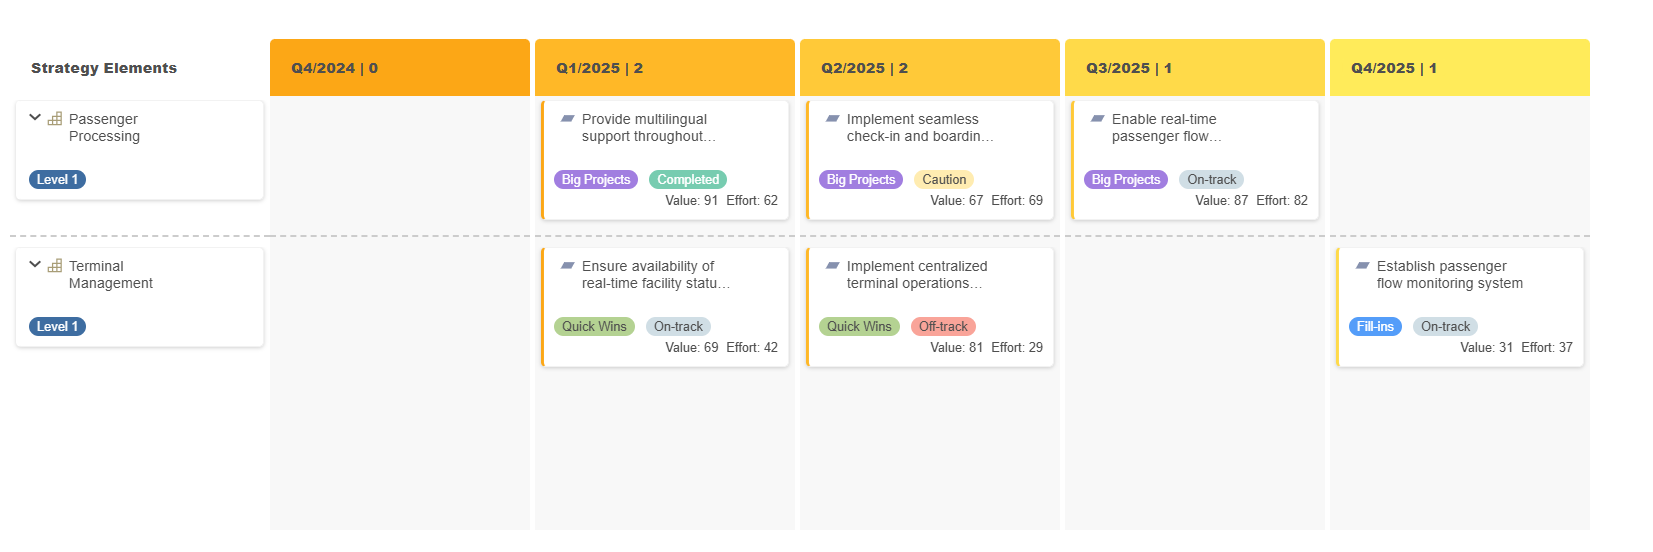1653x552 pixels.
Task: Click the flag icon on real-time passenger flow card
Action: click(1097, 118)
